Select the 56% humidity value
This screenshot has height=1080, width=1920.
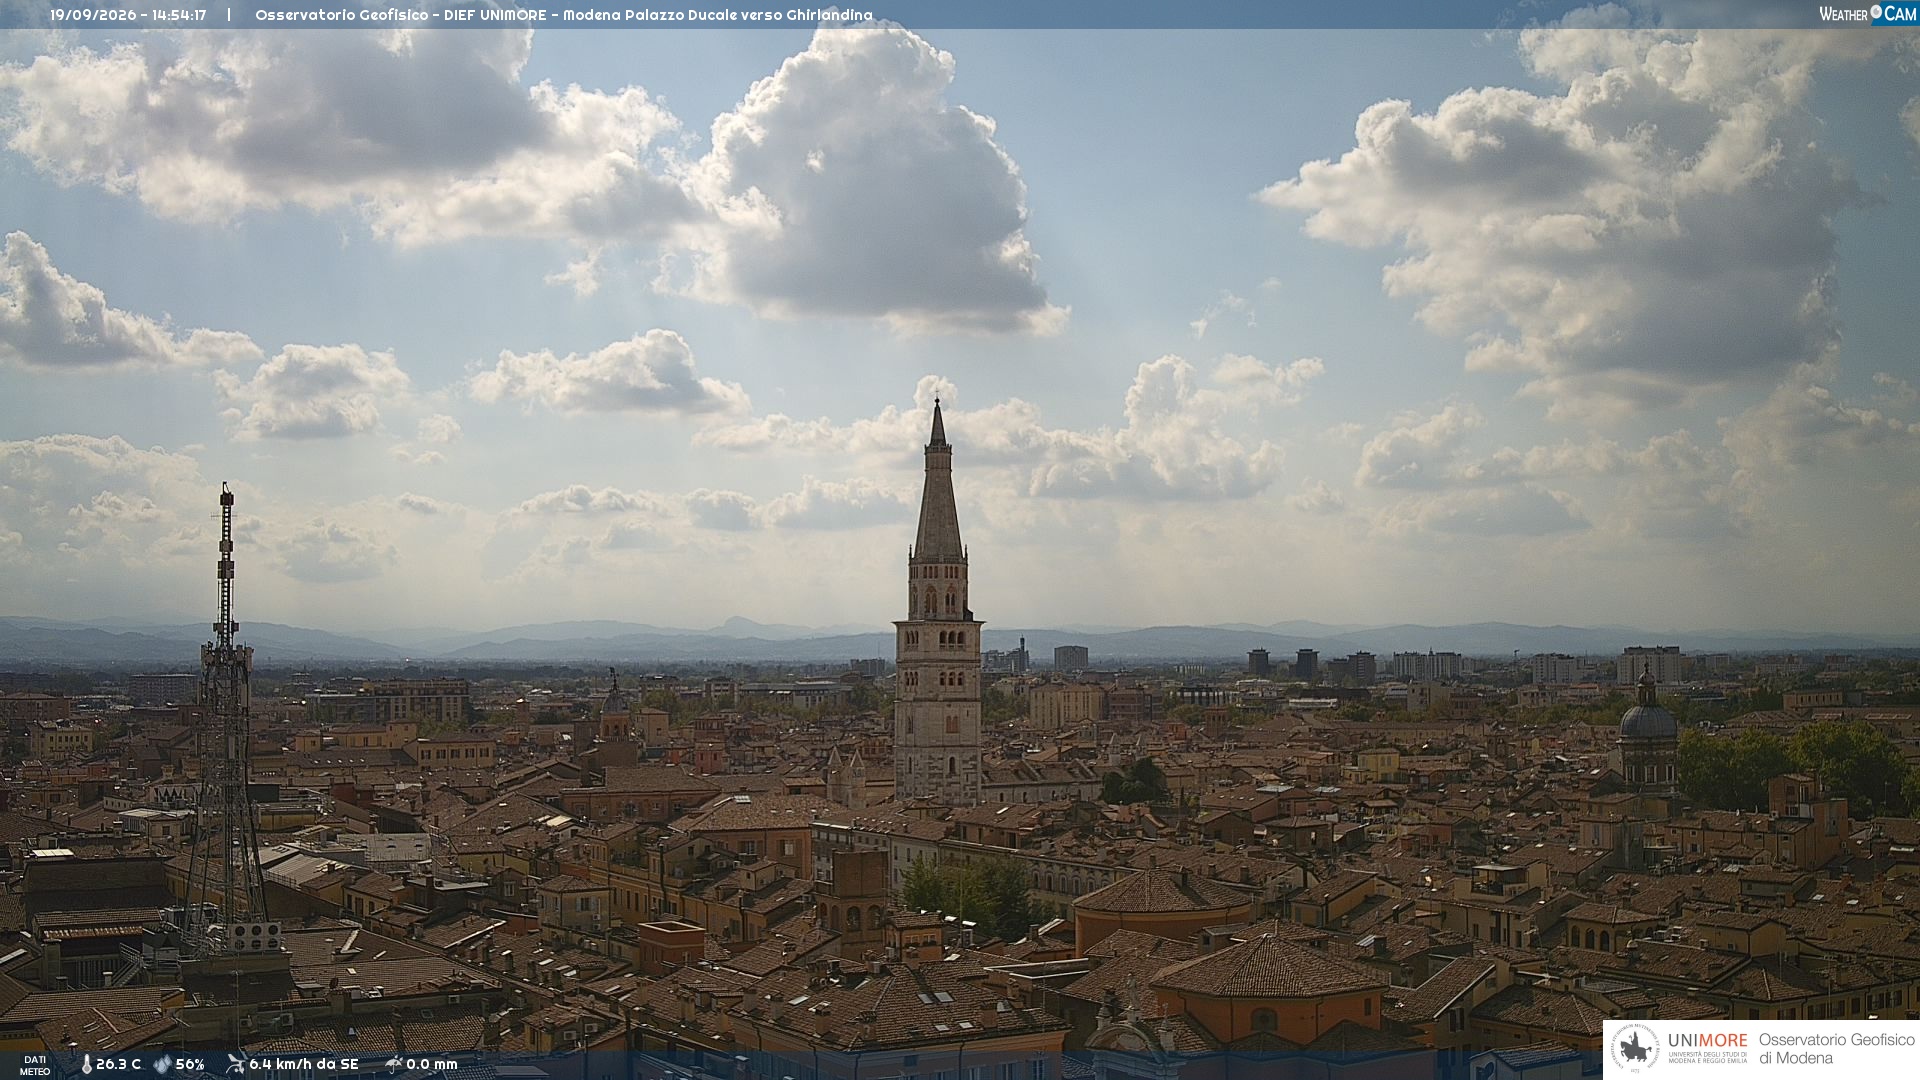point(190,1064)
